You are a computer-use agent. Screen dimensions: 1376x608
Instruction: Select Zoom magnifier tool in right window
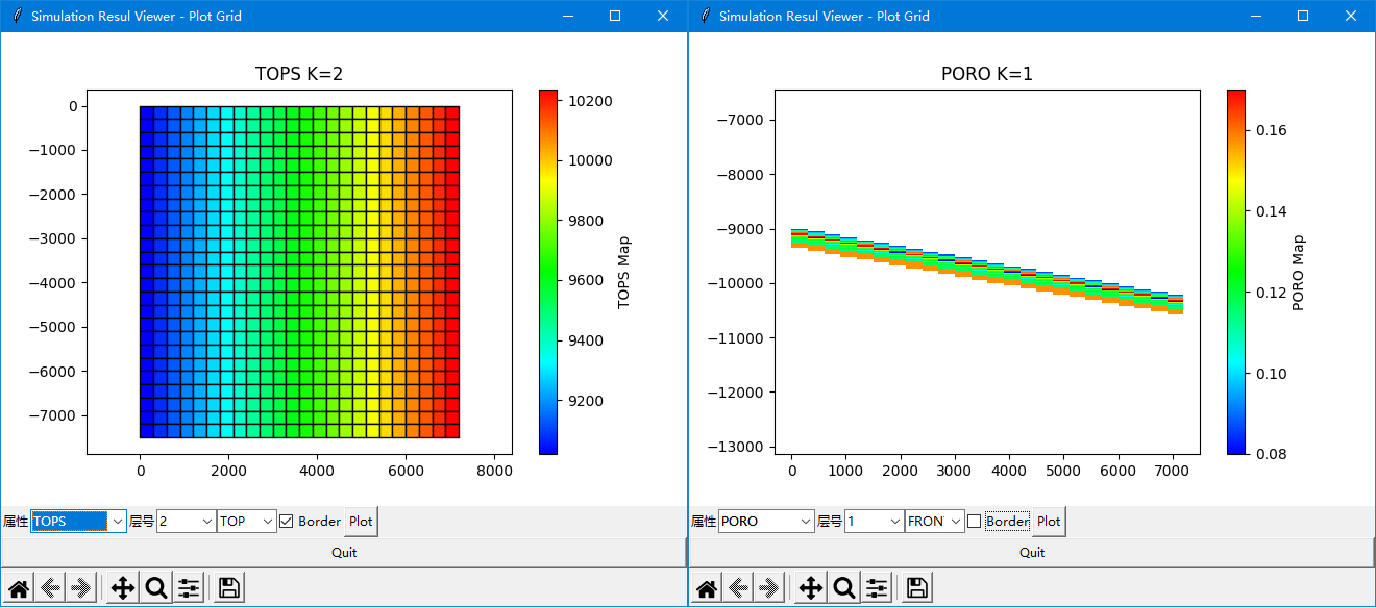[844, 589]
